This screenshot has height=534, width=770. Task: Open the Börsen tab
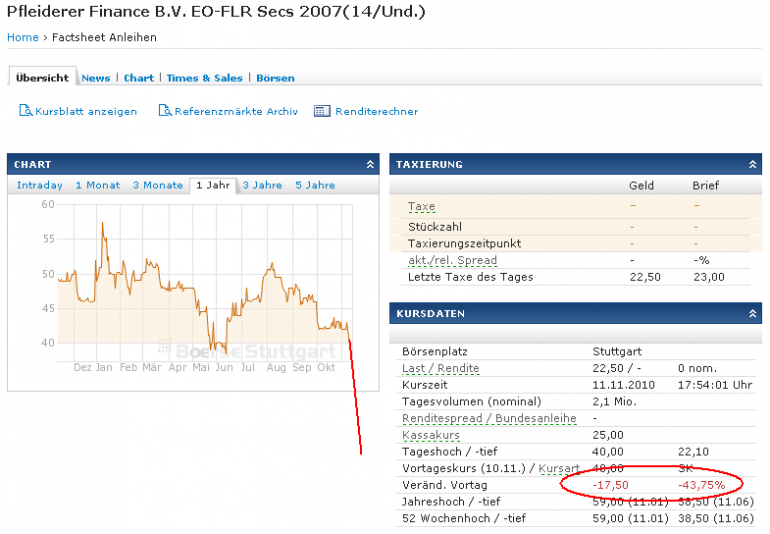275,78
